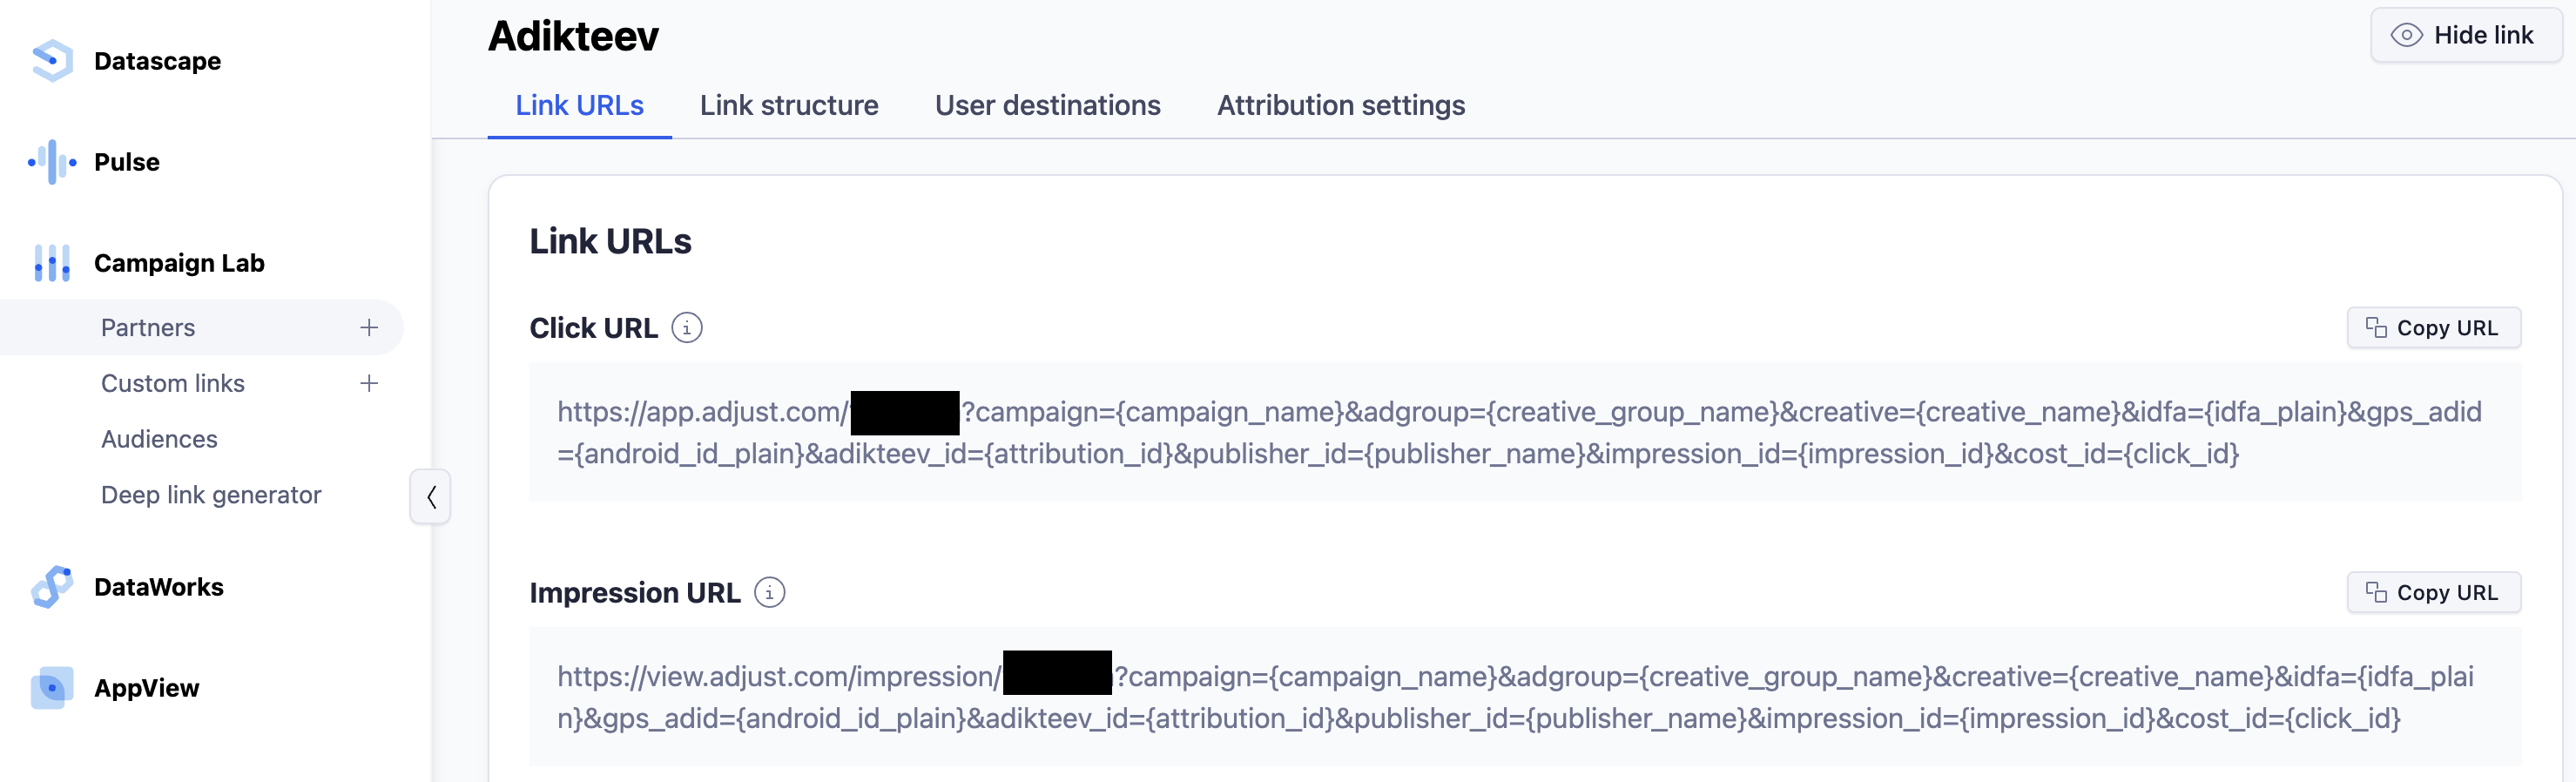Open Audiences in Campaign Lab
Screen dimensions: 2576x782
[x=159, y=439]
